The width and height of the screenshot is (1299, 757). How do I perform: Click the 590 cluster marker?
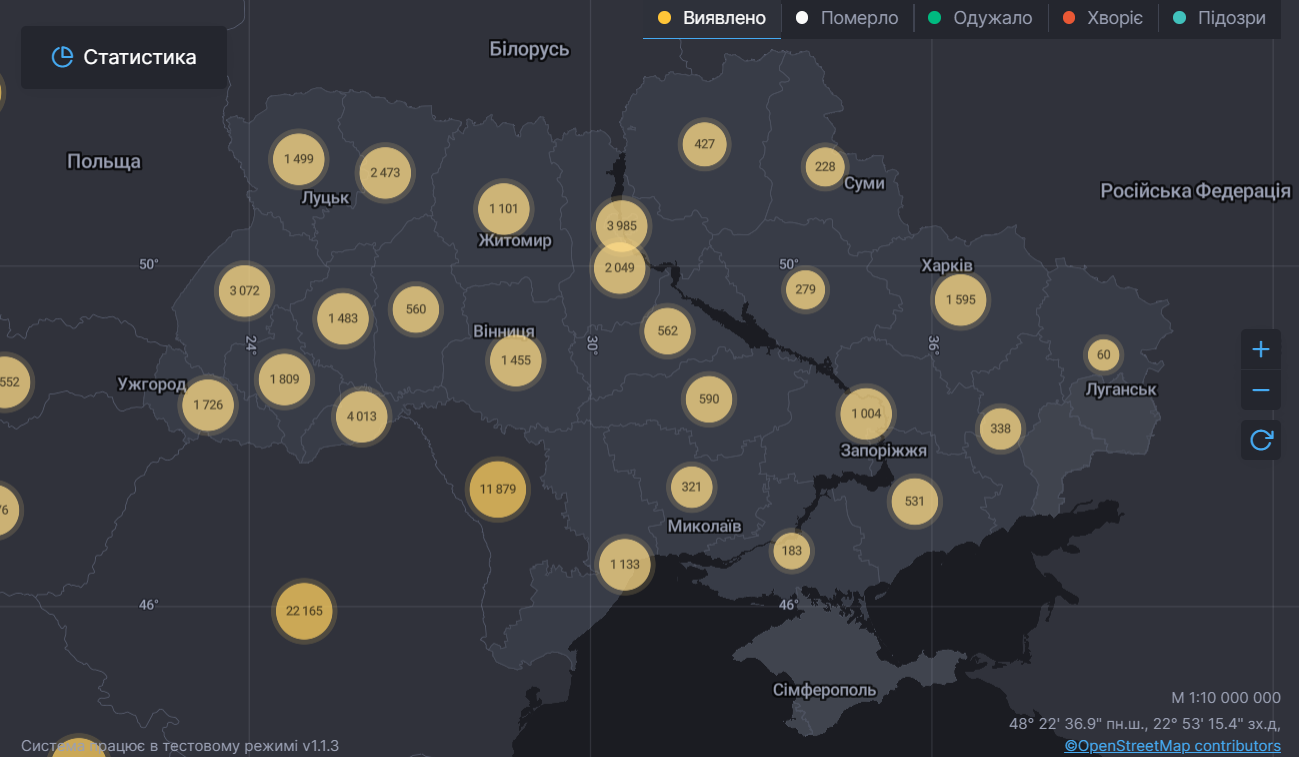[709, 398]
